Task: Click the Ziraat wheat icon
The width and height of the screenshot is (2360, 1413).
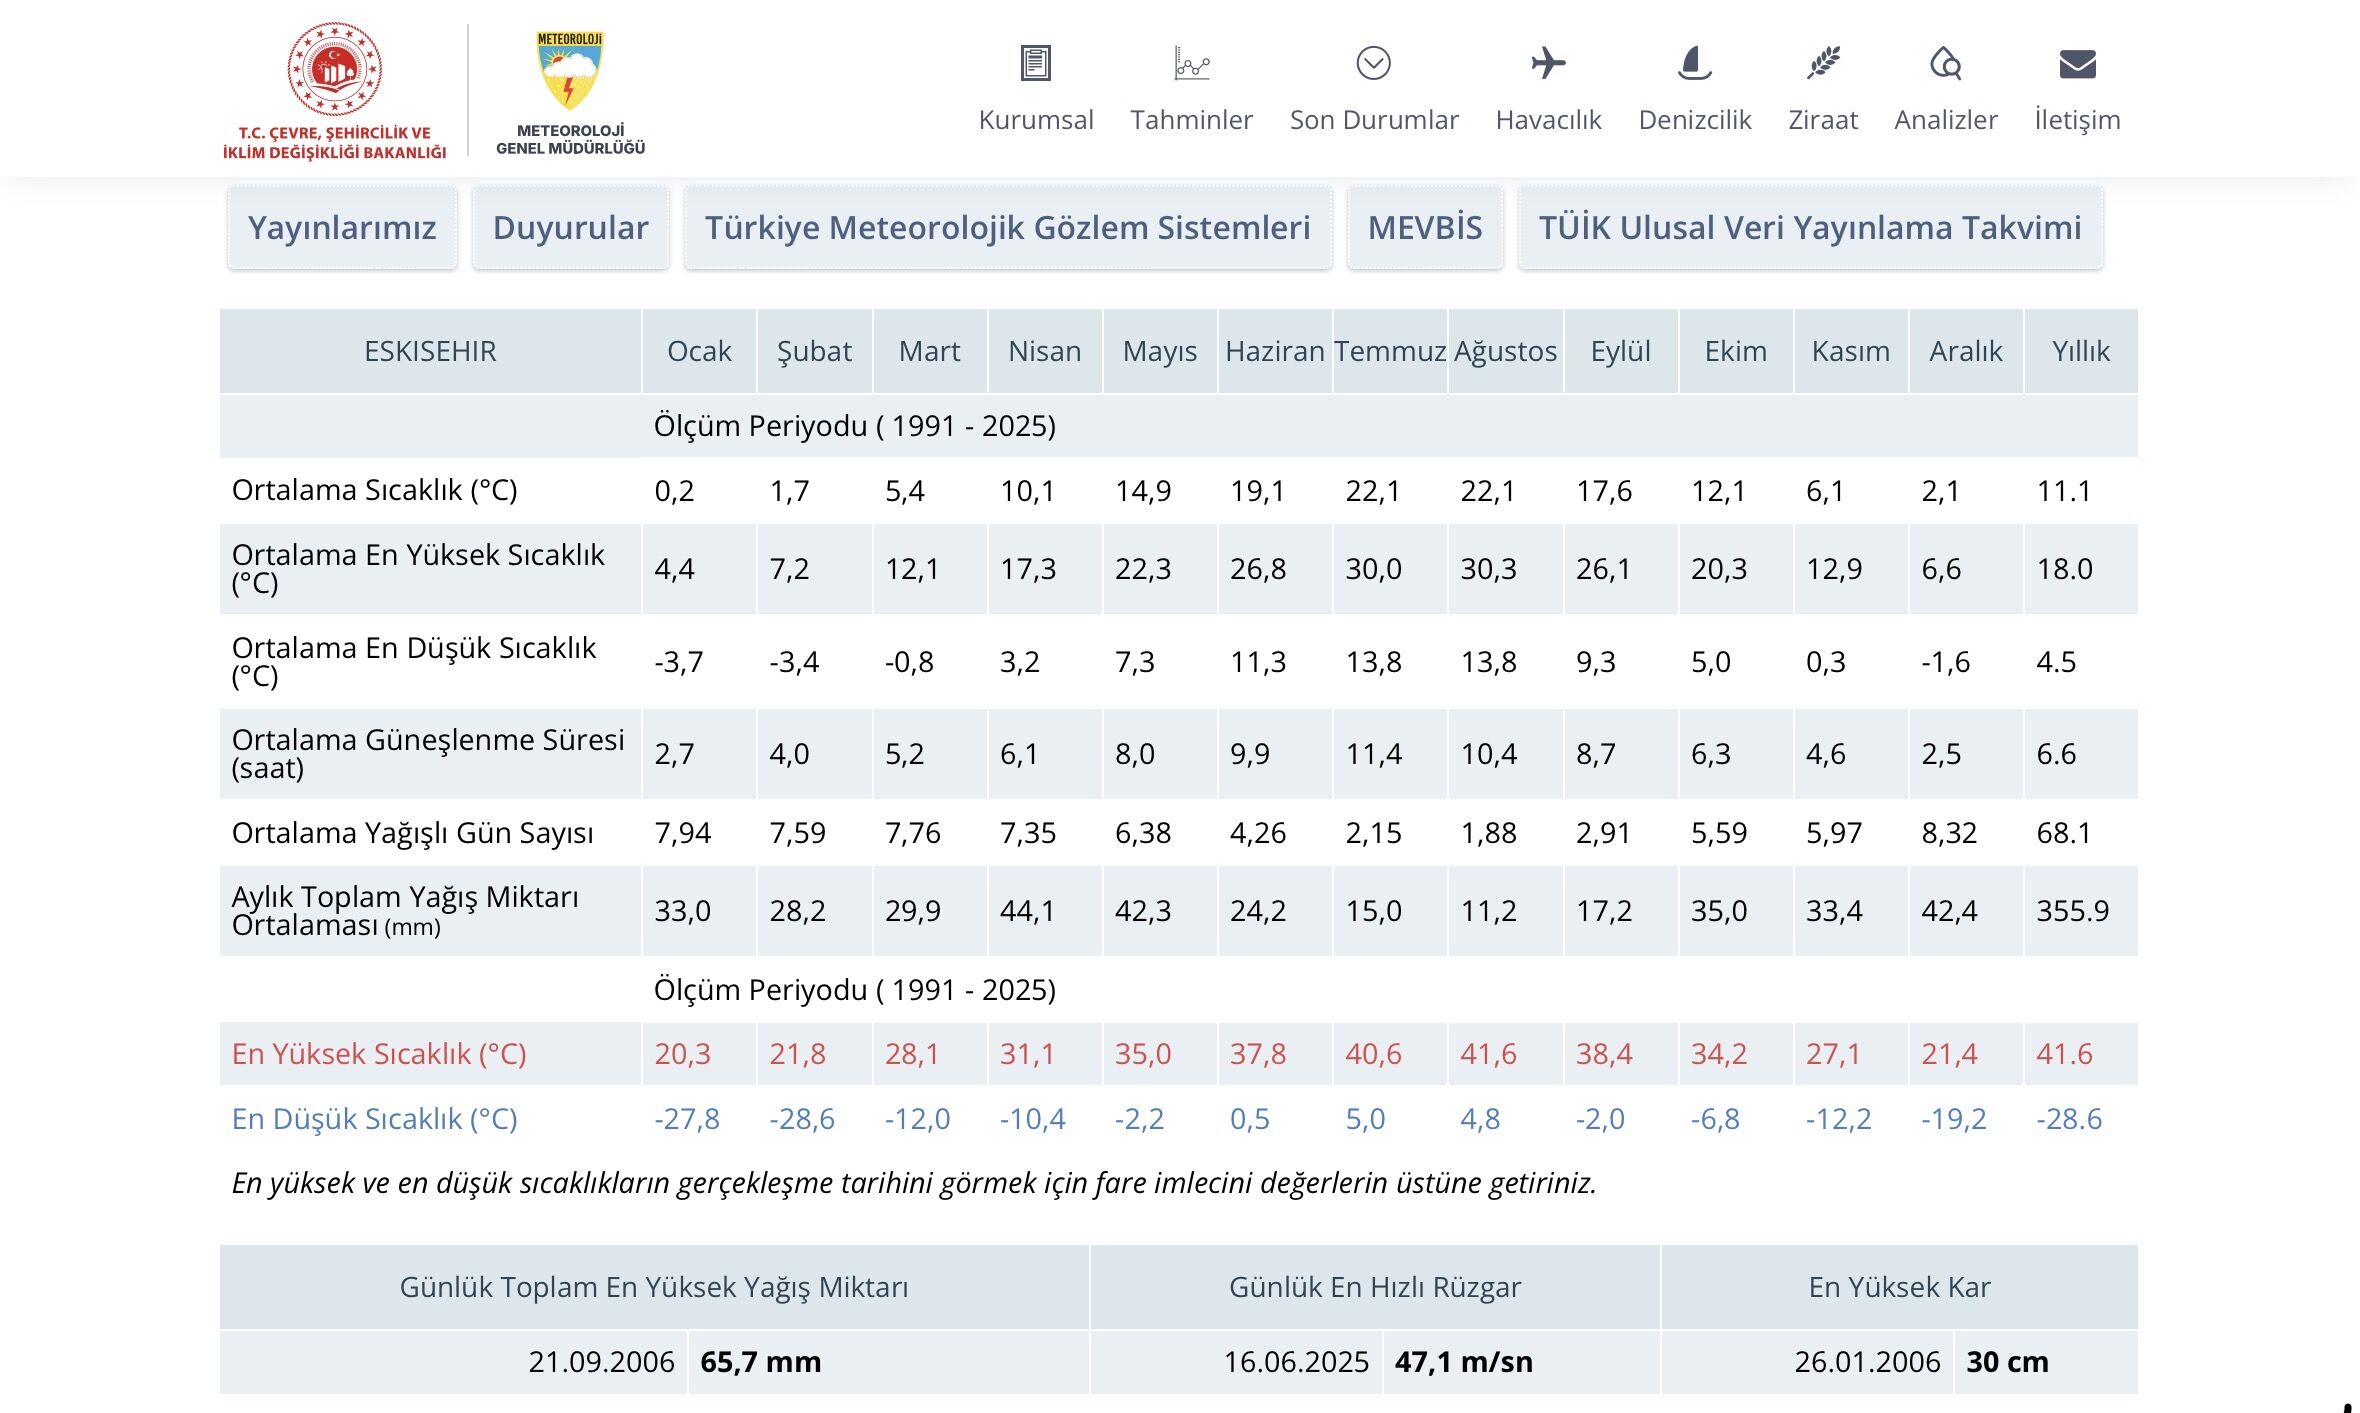Action: [1822, 63]
